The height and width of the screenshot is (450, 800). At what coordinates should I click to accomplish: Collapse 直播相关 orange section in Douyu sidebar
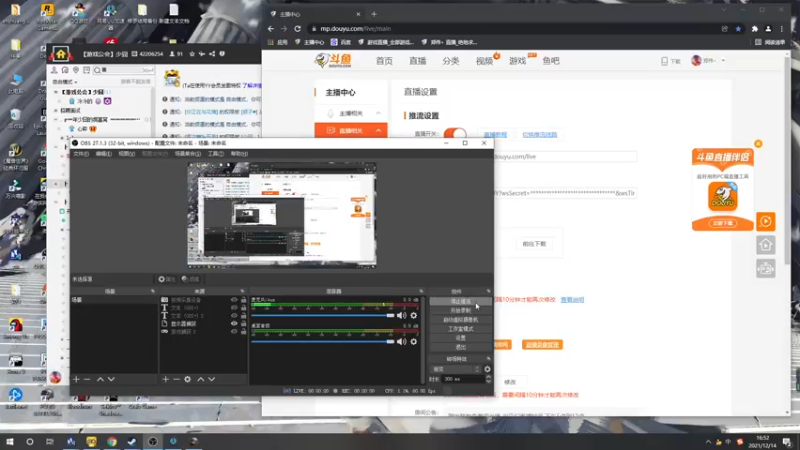[x=378, y=131]
